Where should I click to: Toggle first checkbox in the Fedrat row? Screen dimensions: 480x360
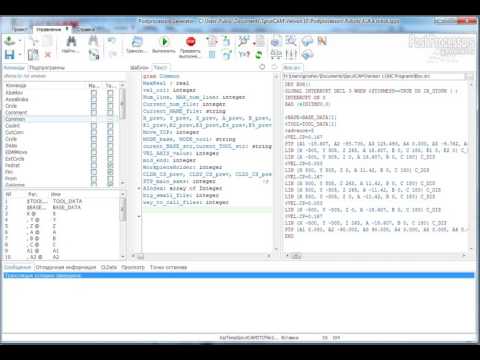click(94, 165)
